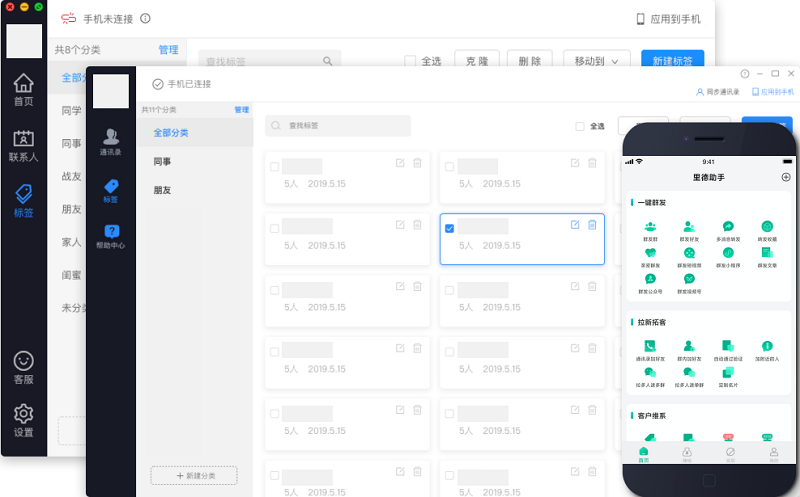Expand the 移动到 dropdown
The image size is (800, 497).
pos(596,61)
